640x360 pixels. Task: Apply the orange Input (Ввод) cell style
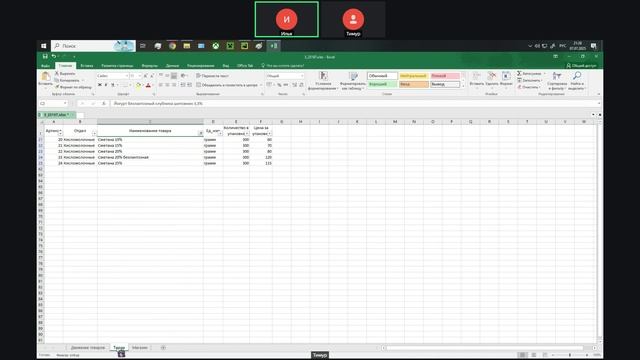coord(413,84)
